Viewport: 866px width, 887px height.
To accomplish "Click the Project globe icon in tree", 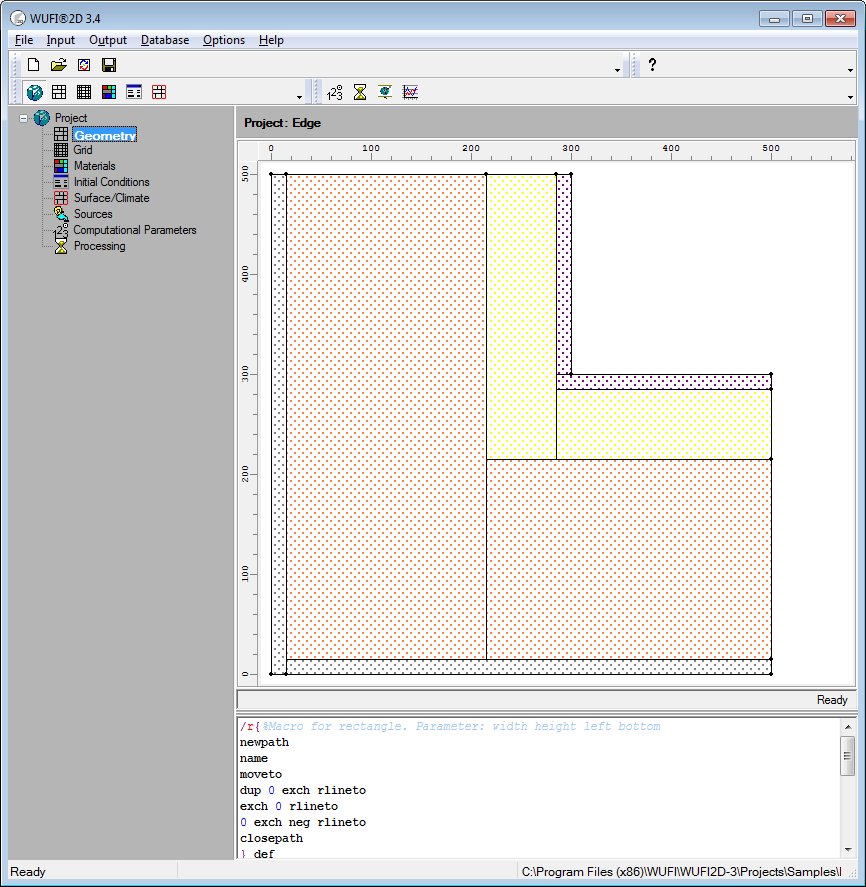I will [x=41, y=118].
